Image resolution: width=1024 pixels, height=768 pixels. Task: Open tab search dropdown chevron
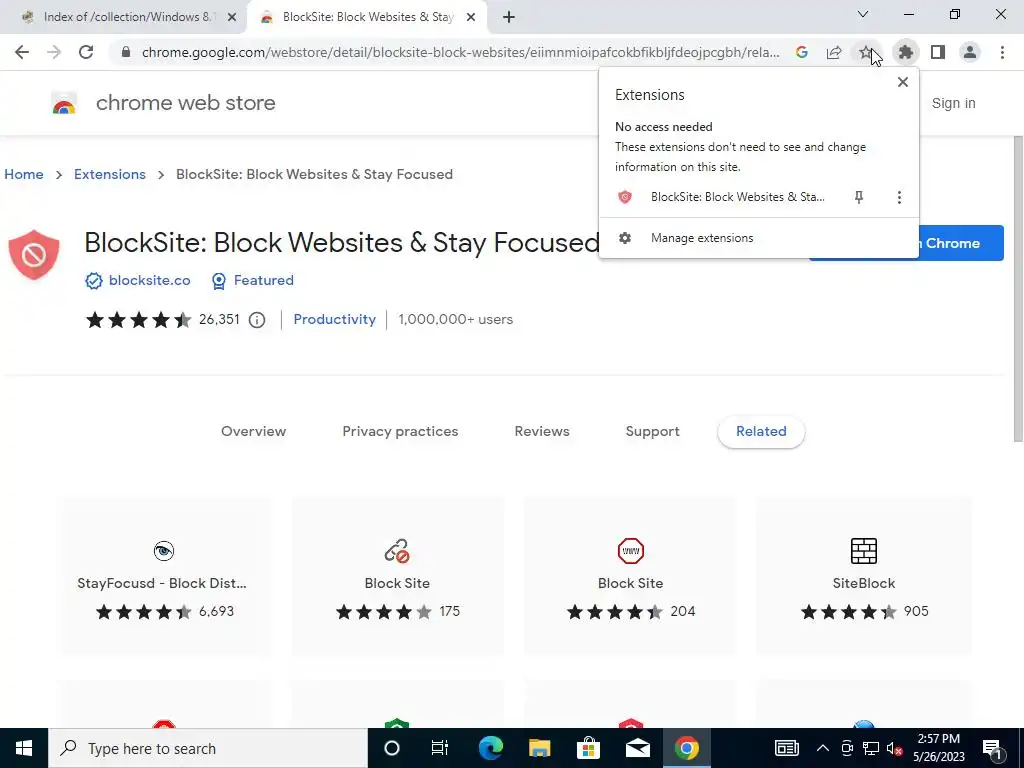[x=863, y=14]
